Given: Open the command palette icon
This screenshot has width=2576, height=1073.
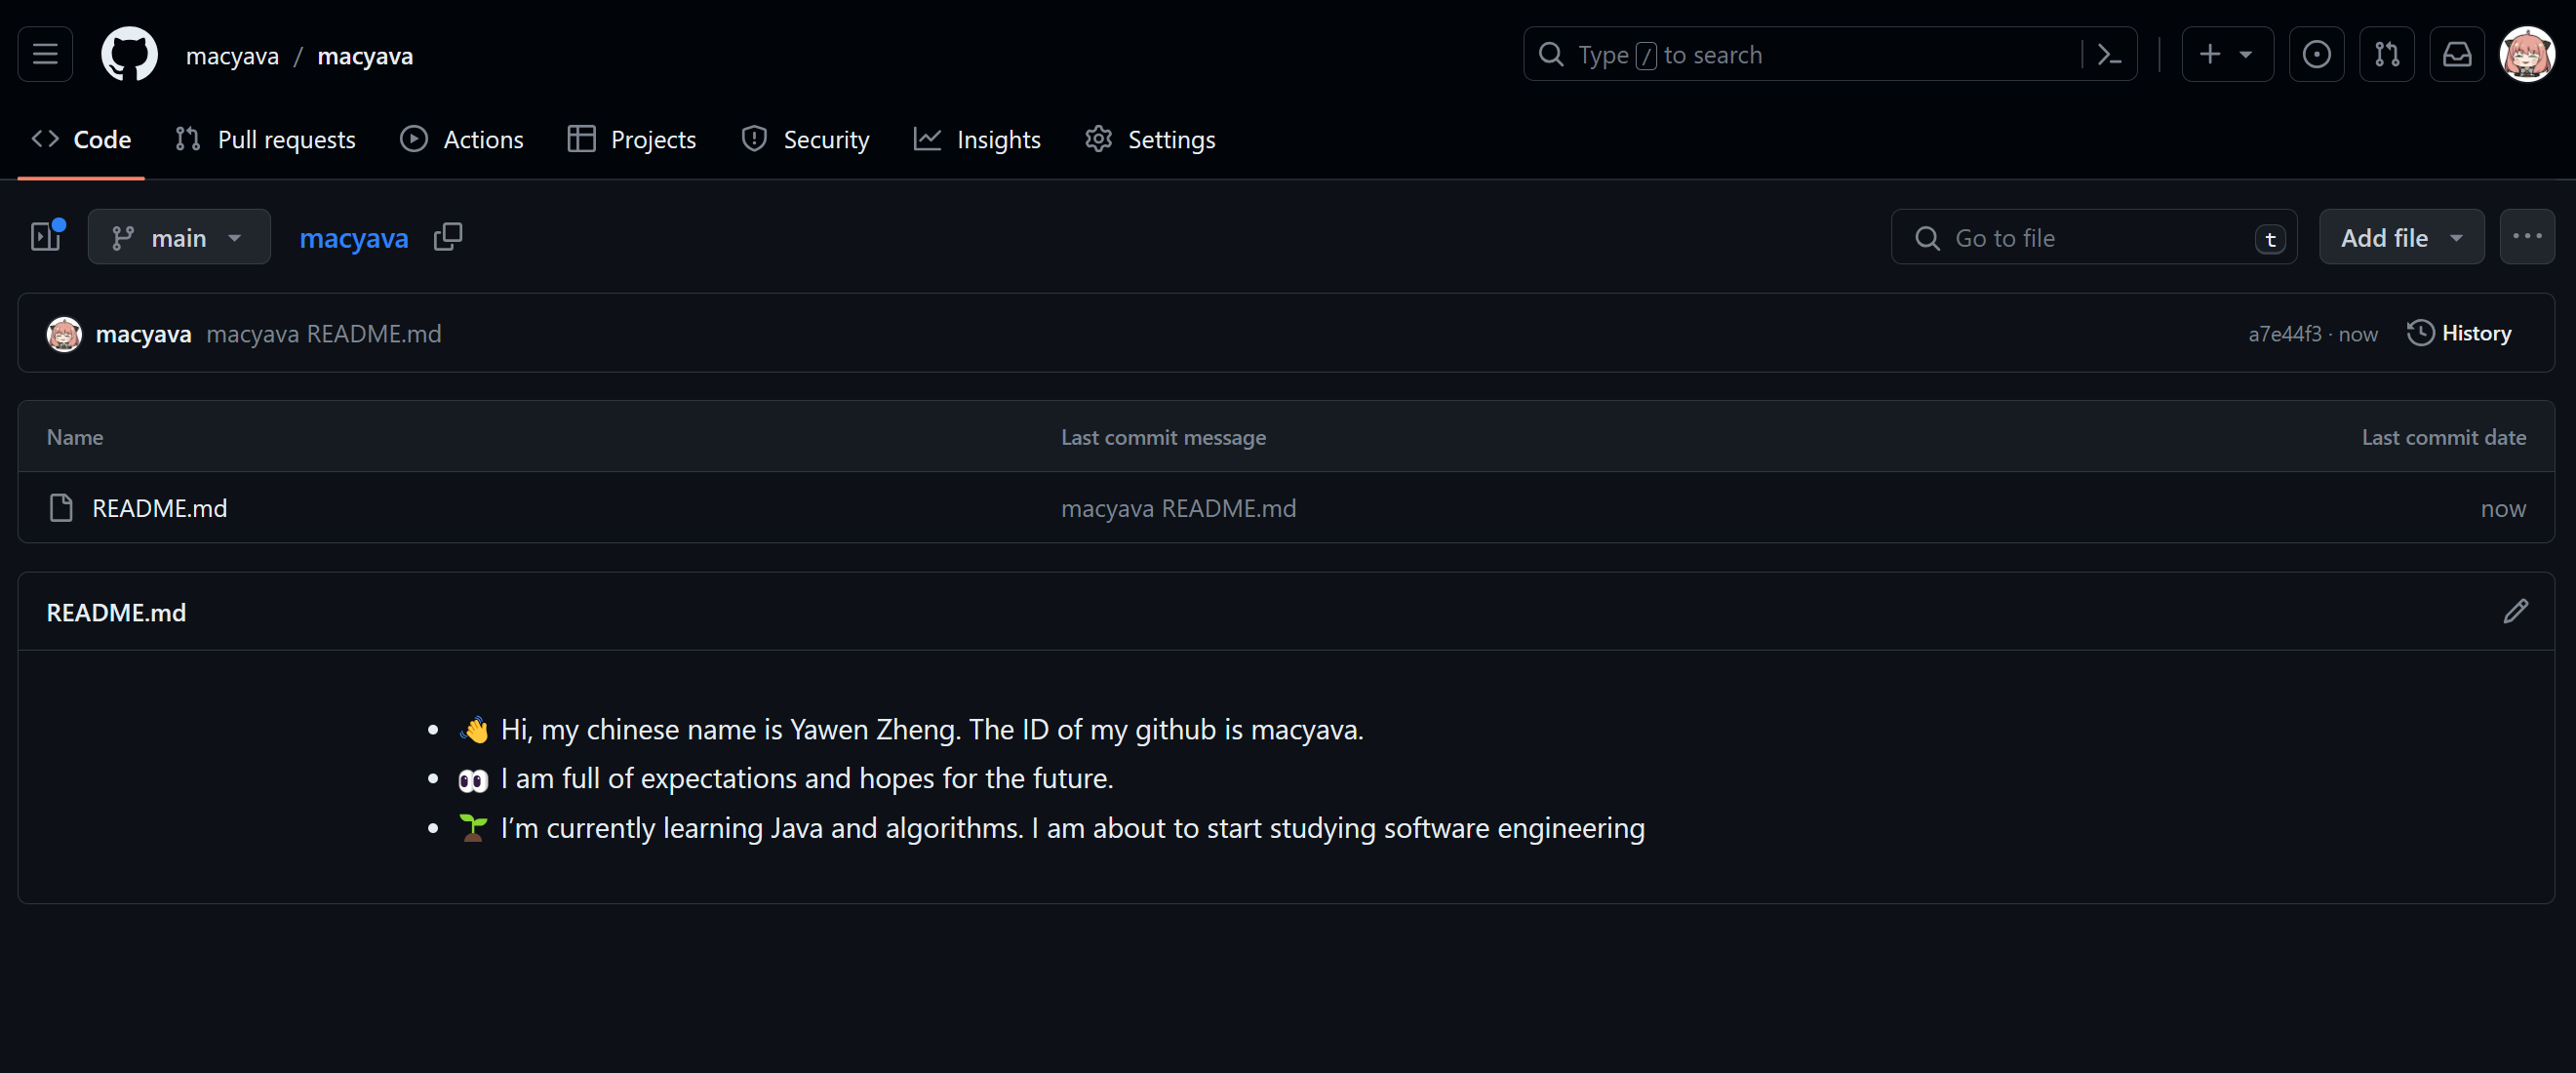Looking at the screenshot, I should pos(2109,54).
